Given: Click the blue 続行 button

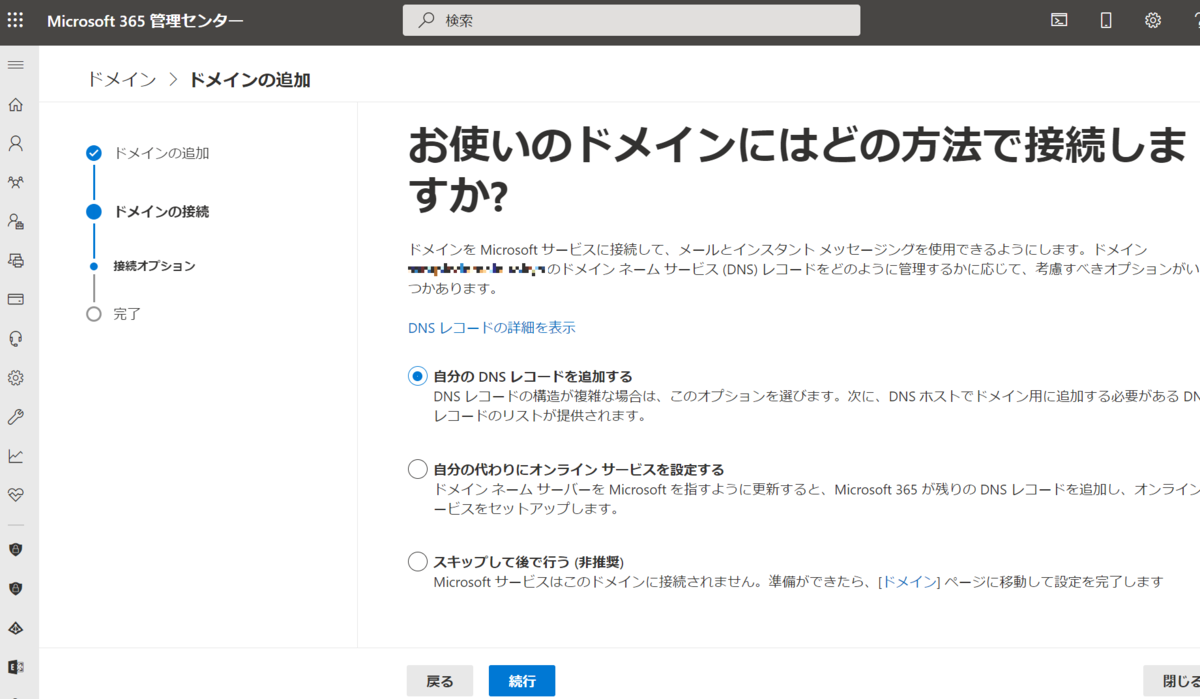Looking at the screenshot, I should (x=522, y=681).
